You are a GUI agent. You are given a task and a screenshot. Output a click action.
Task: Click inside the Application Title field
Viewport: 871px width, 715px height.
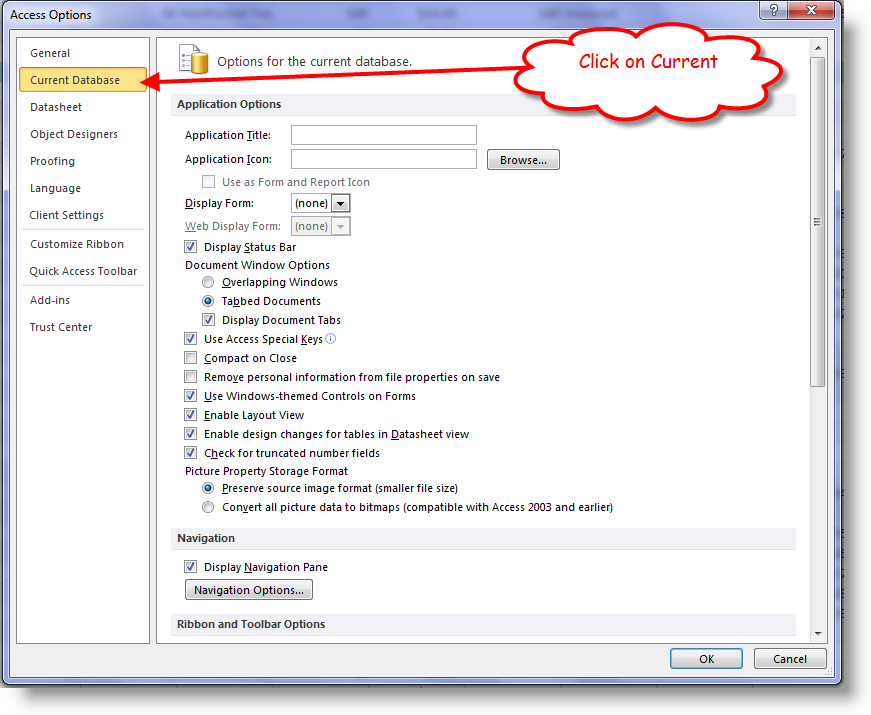click(383, 134)
